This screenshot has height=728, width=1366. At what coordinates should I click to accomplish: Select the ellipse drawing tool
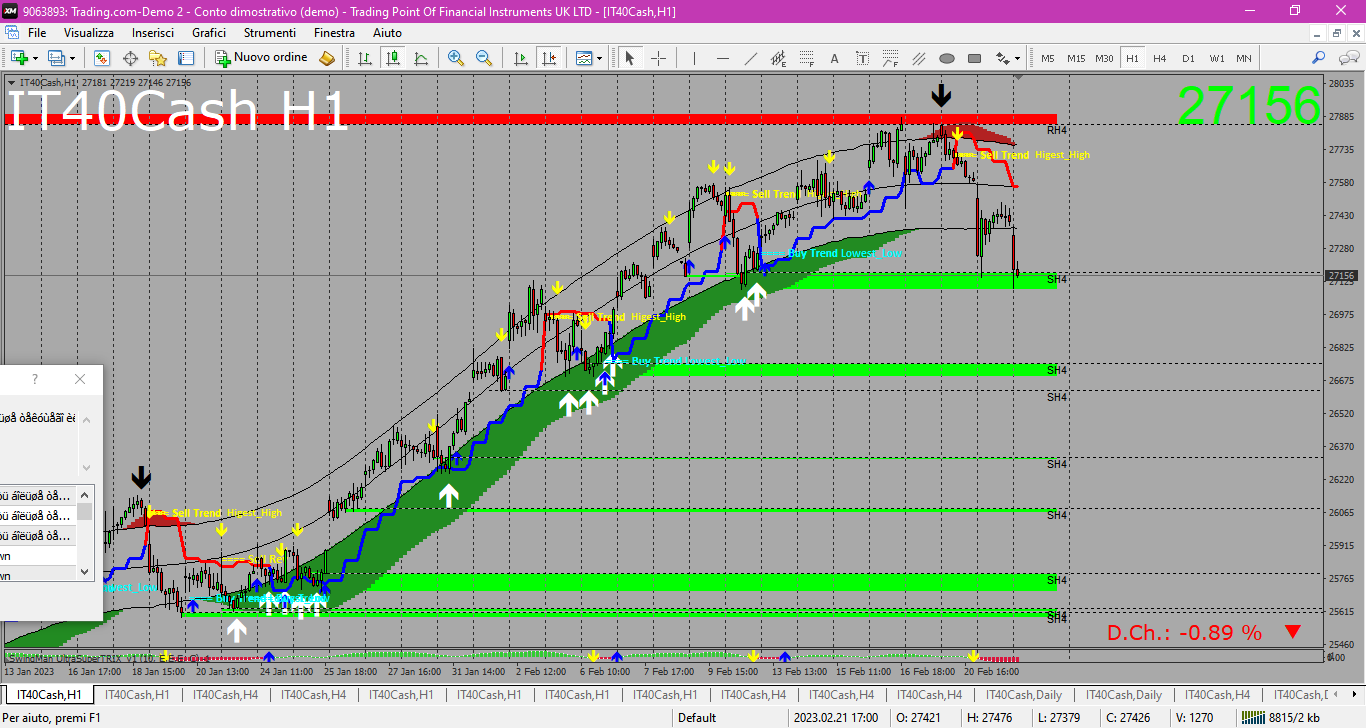pos(946,58)
